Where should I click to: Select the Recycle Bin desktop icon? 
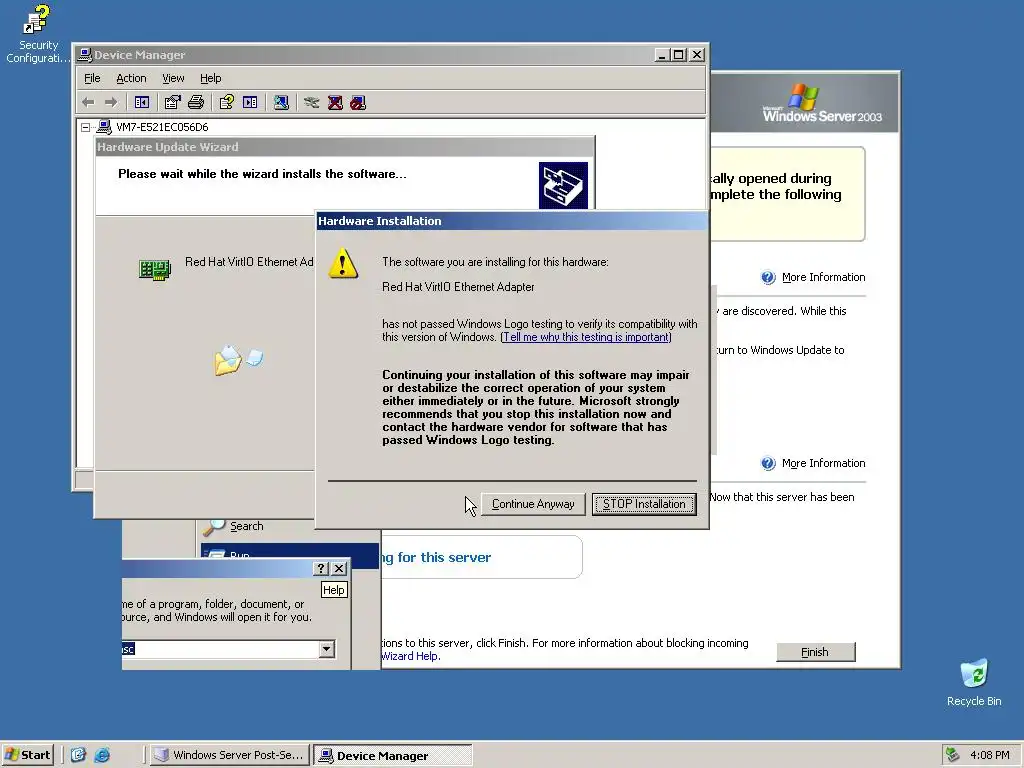974,682
